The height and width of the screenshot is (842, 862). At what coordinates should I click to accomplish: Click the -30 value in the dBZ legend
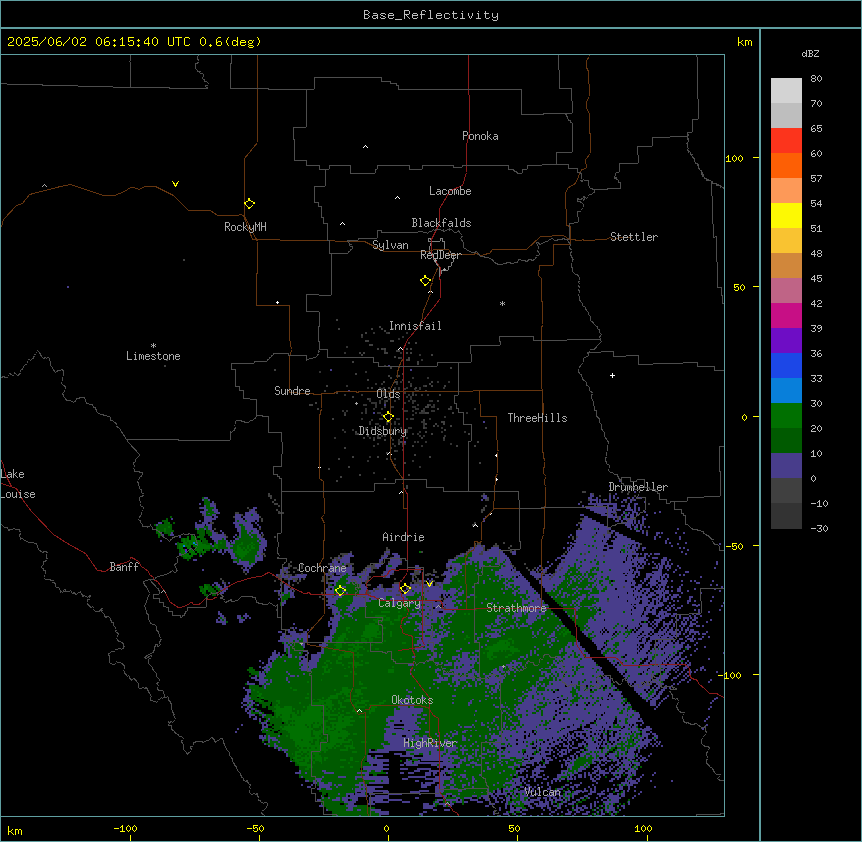click(819, 529)
